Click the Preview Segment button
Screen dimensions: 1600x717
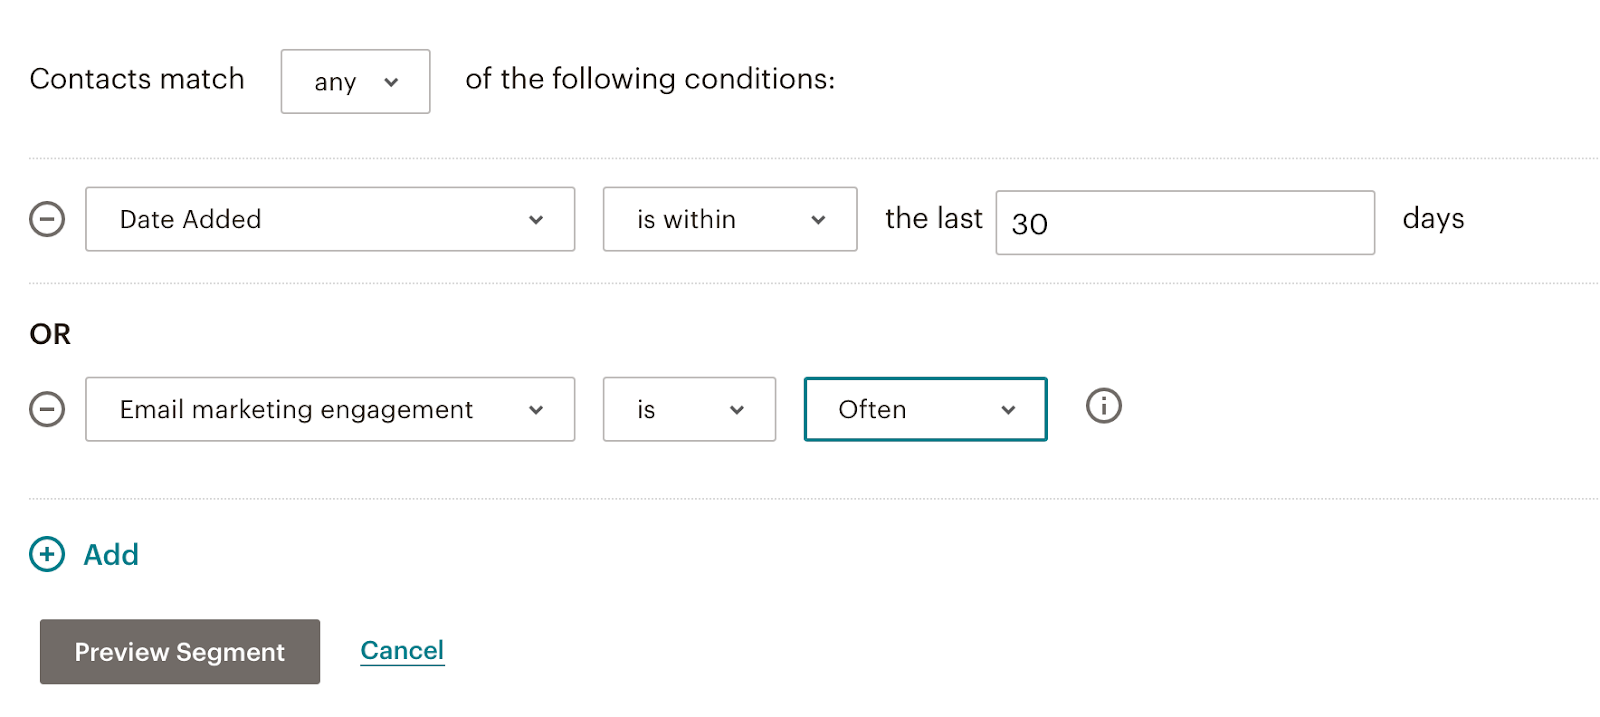180,652
